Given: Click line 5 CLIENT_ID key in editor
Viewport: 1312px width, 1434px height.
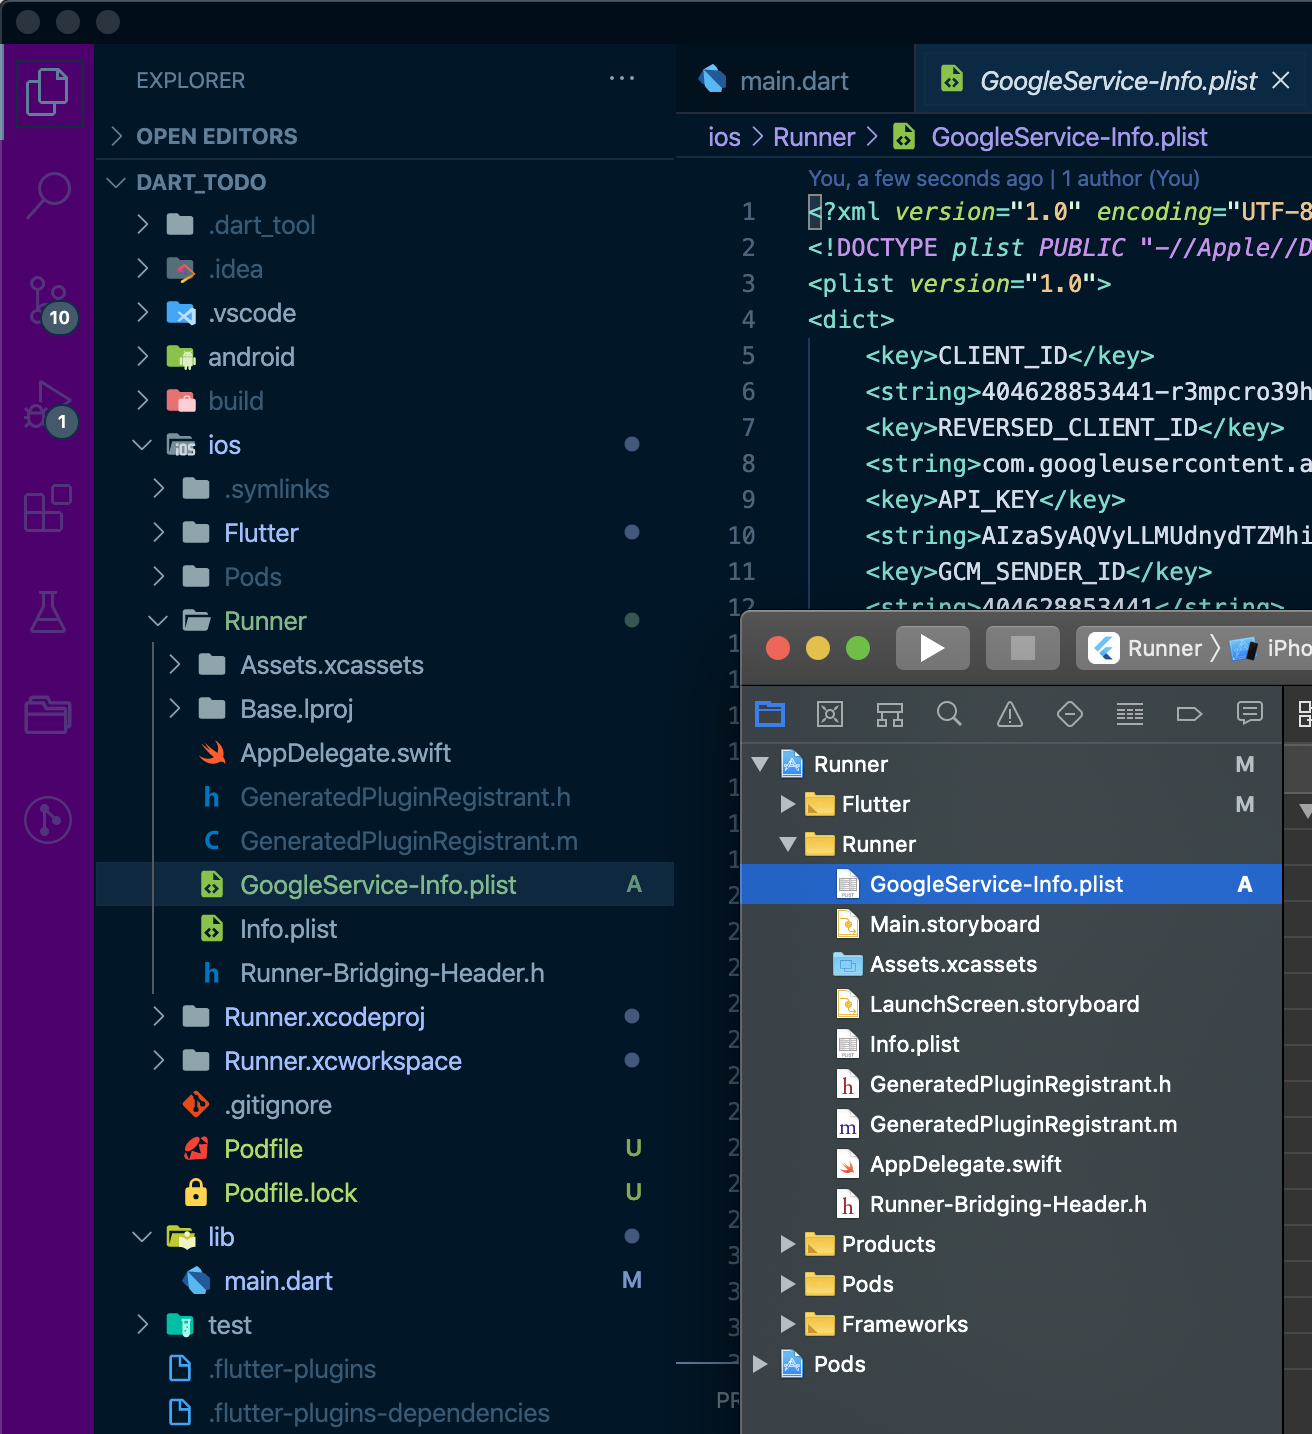Looking at the screenshot, I should 1010,356.
